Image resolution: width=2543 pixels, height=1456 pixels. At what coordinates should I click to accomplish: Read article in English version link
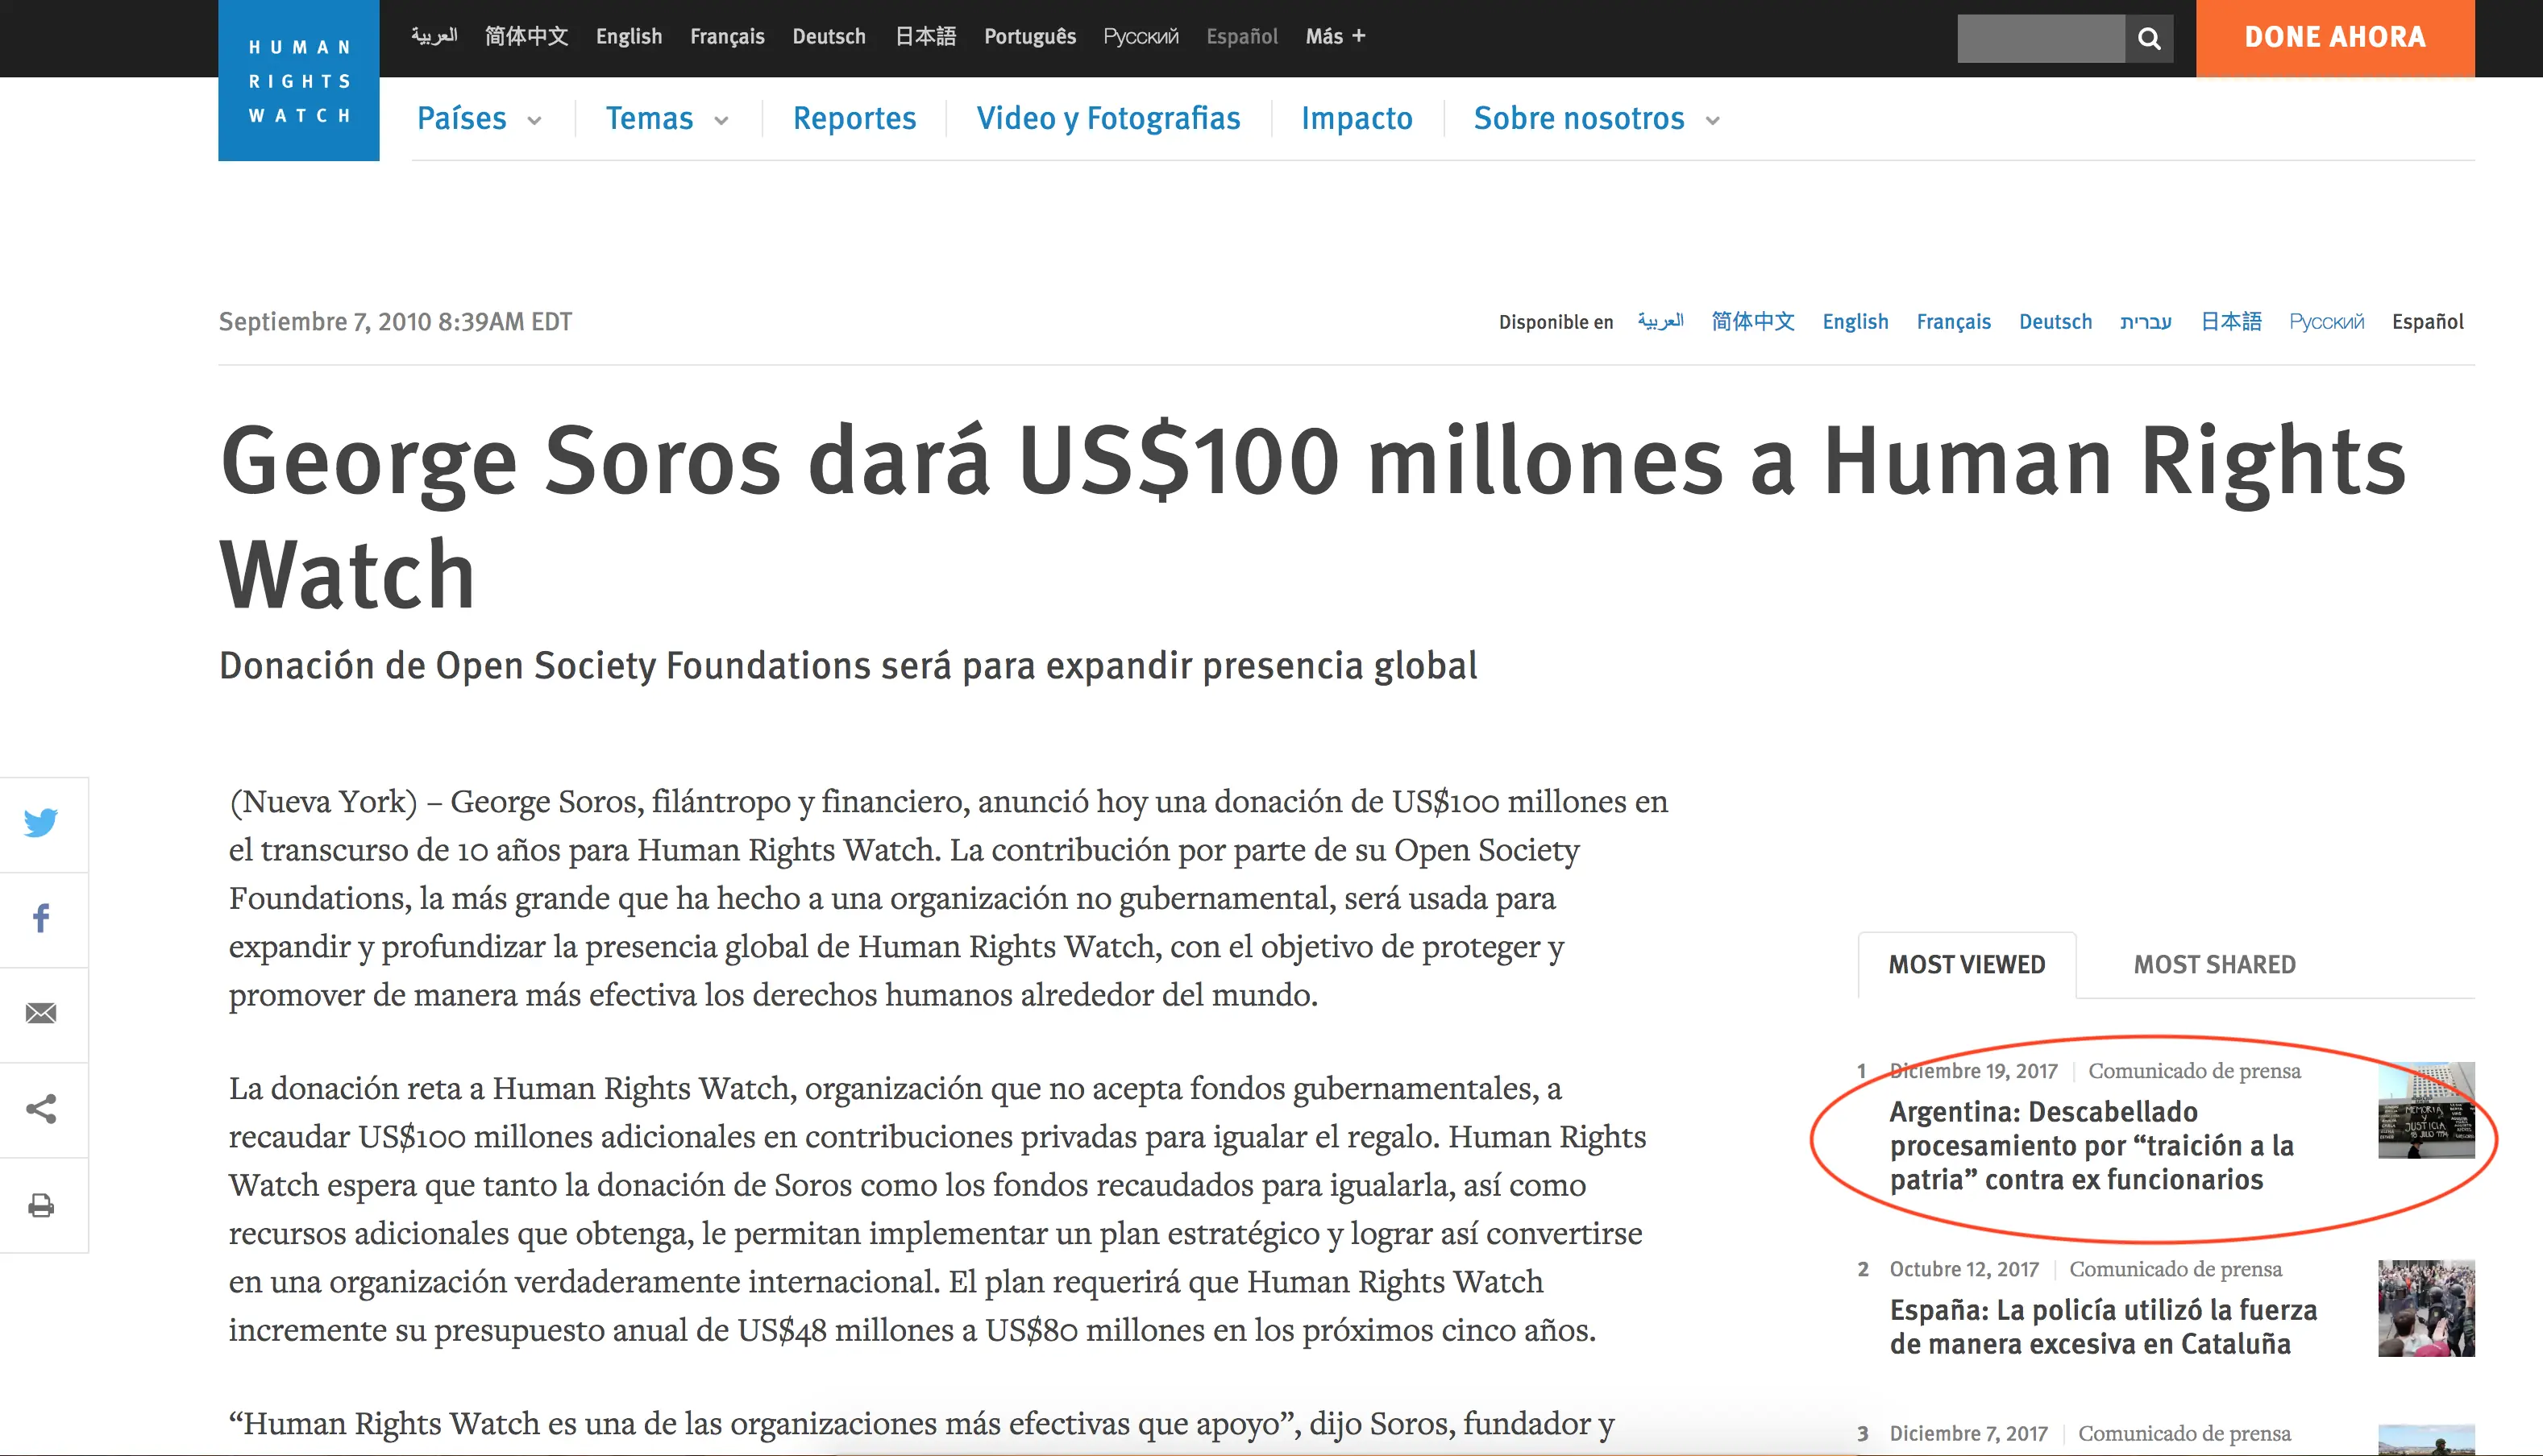point(1855,322)
